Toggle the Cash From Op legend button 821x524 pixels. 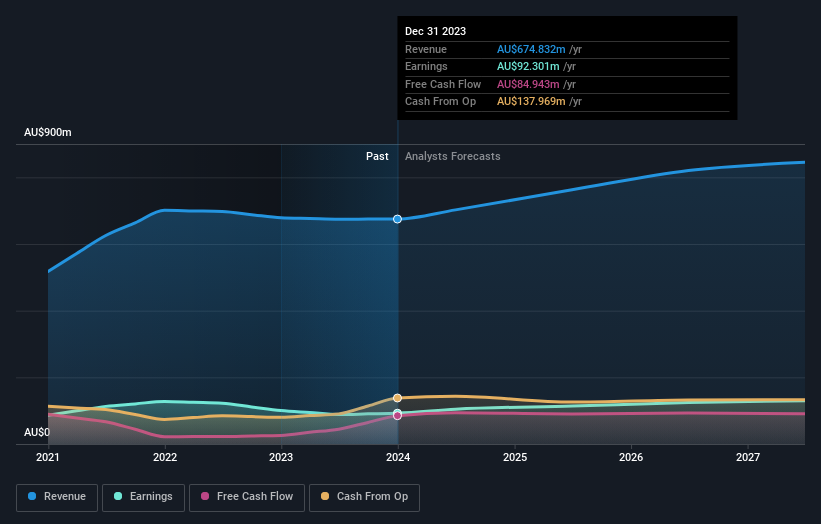pos(364,497)
